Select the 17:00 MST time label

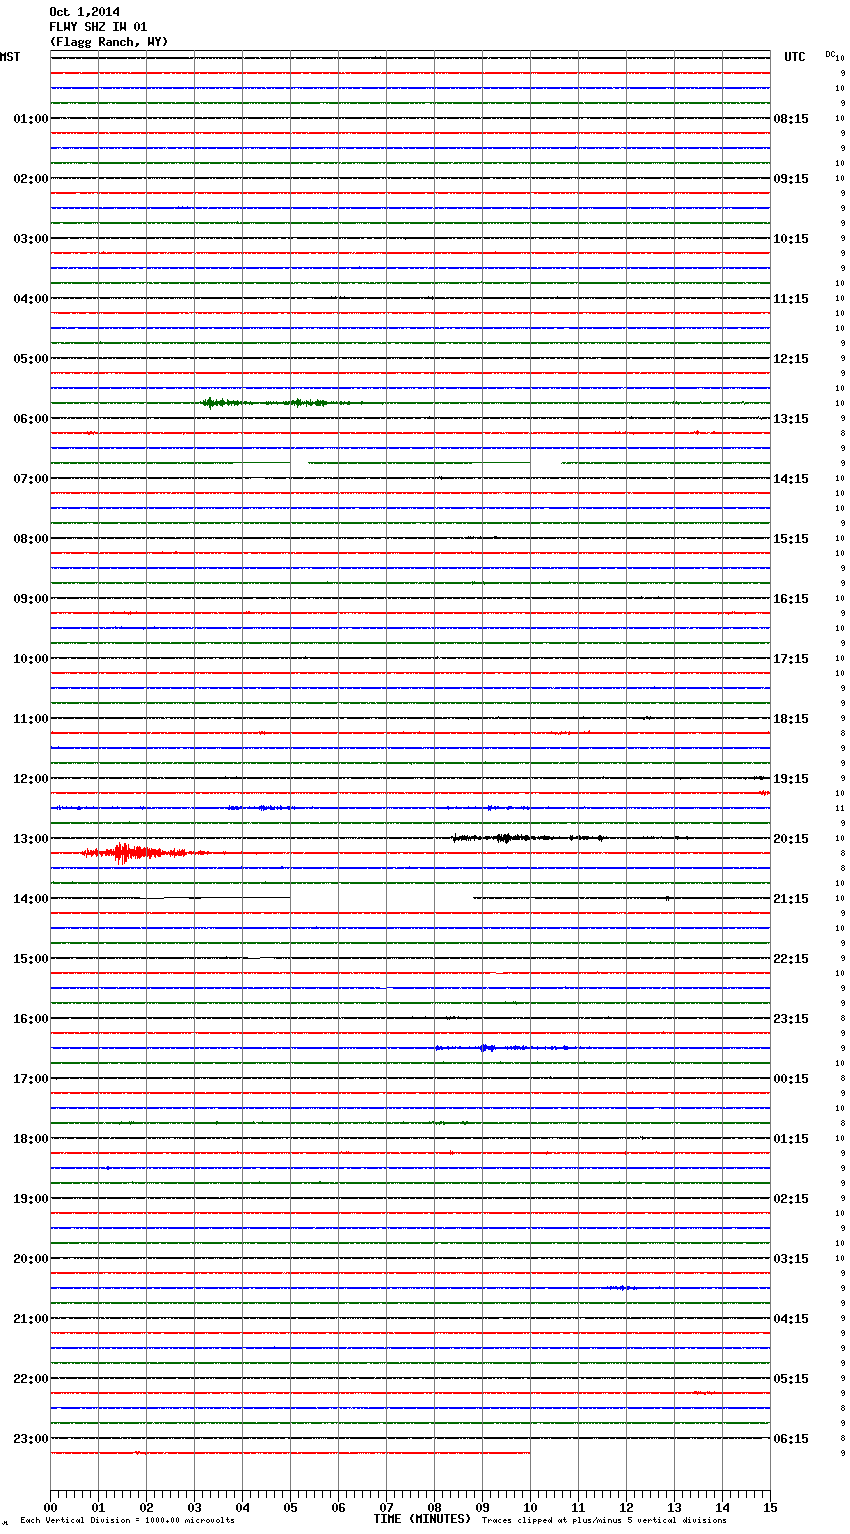31,1079
